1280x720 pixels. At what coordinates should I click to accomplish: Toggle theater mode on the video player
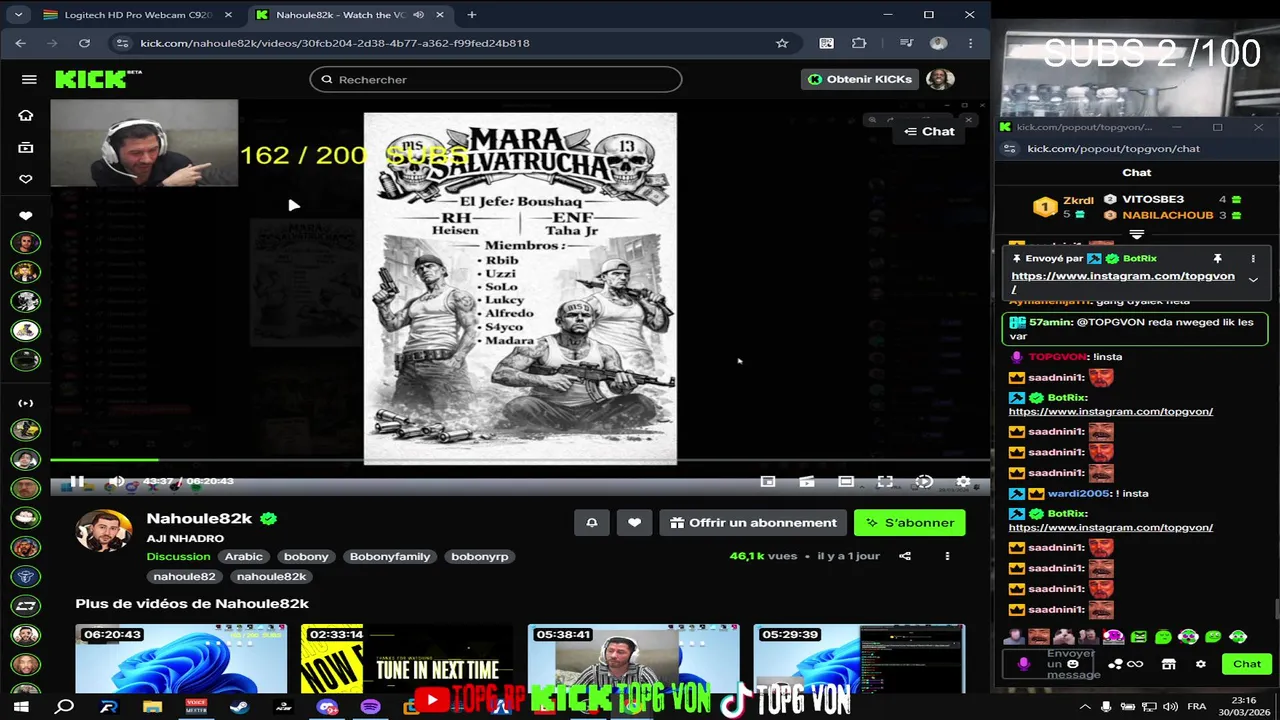pyautogui.click(x=846, y=481)
